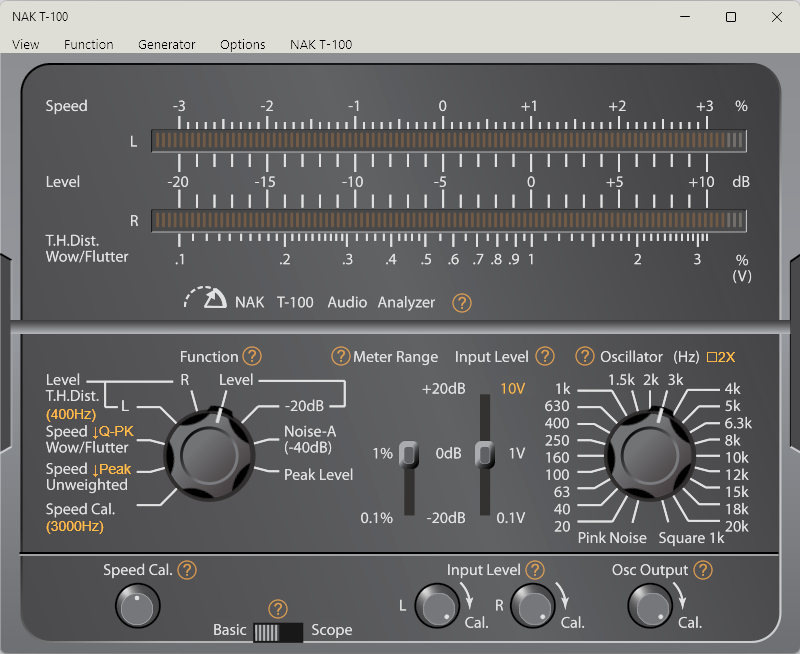
Task: Select oscillator frequency 5k
Action: point(733,406)
